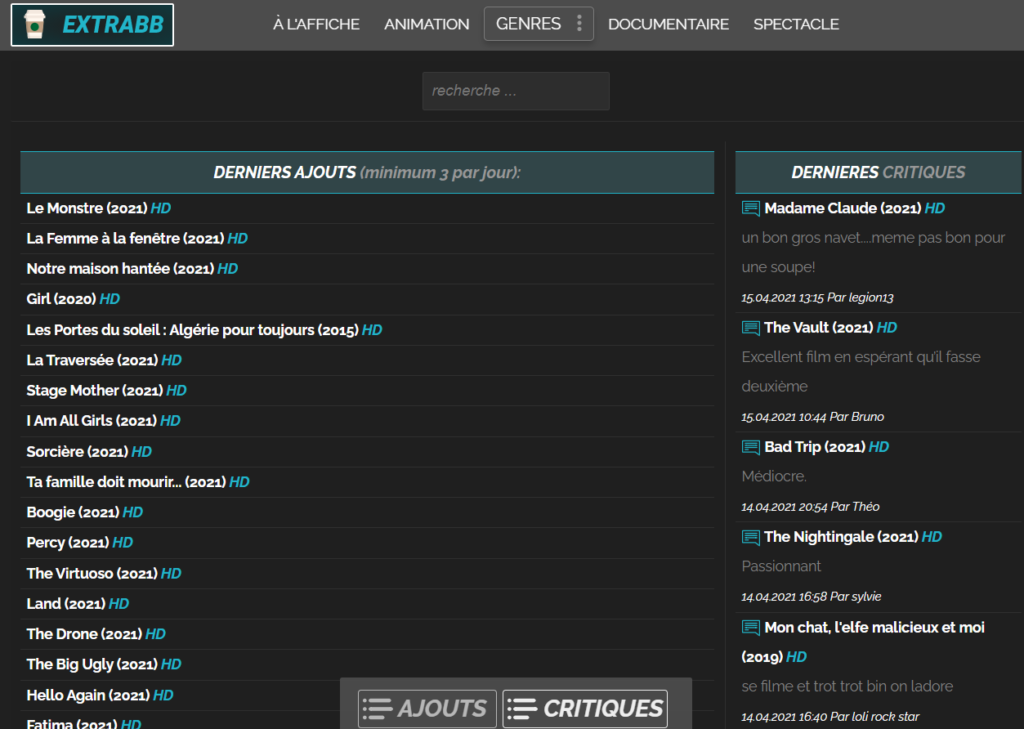The image size is (1024, 729).
Task: Click the 'Passionnant' review text
Action: click(781, 566)
